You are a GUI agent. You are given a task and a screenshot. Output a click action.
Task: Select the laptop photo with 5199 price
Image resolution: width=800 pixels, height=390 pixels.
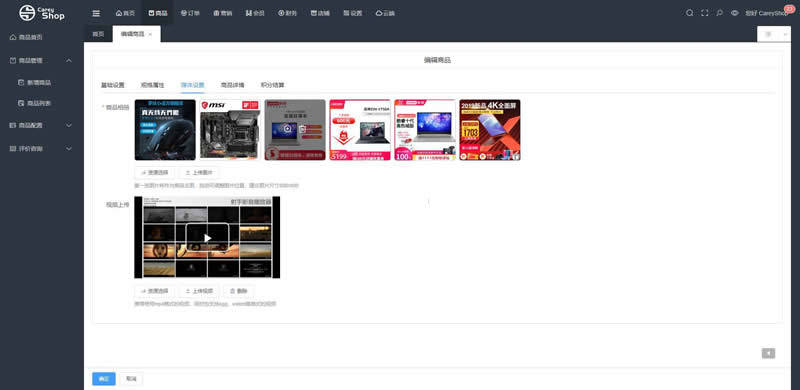[360, 130]
